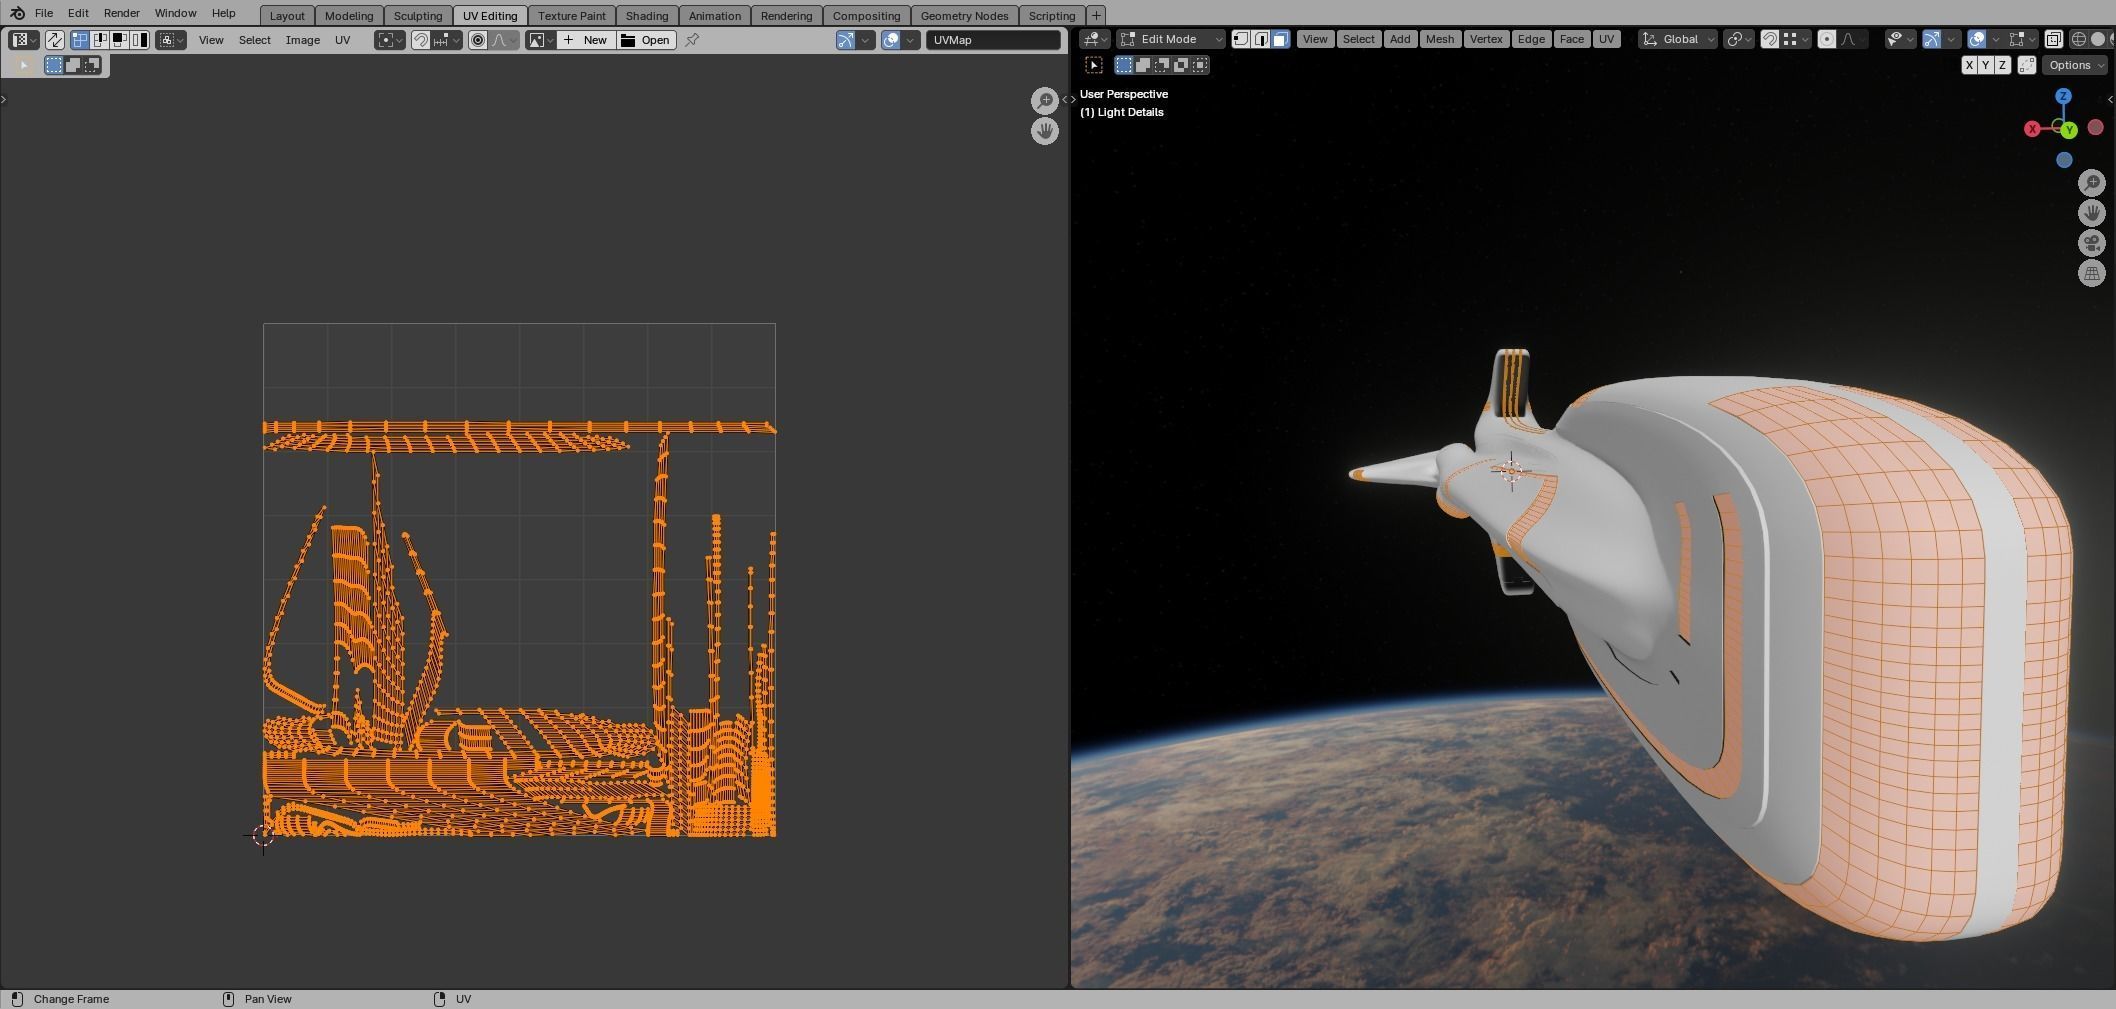Toggle viewport gizmo display
Viewport: 2116px width, 1009px height.
[1932, 39]
